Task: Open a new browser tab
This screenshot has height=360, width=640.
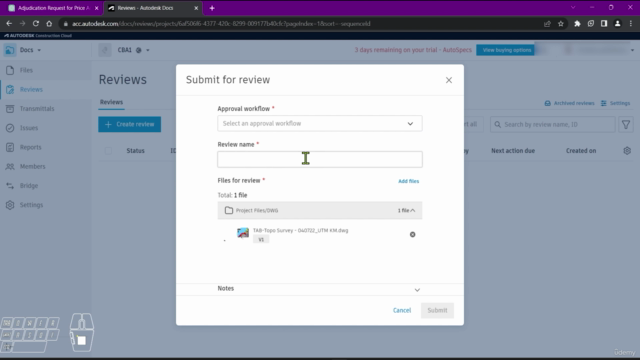Action: pos(212,8)
